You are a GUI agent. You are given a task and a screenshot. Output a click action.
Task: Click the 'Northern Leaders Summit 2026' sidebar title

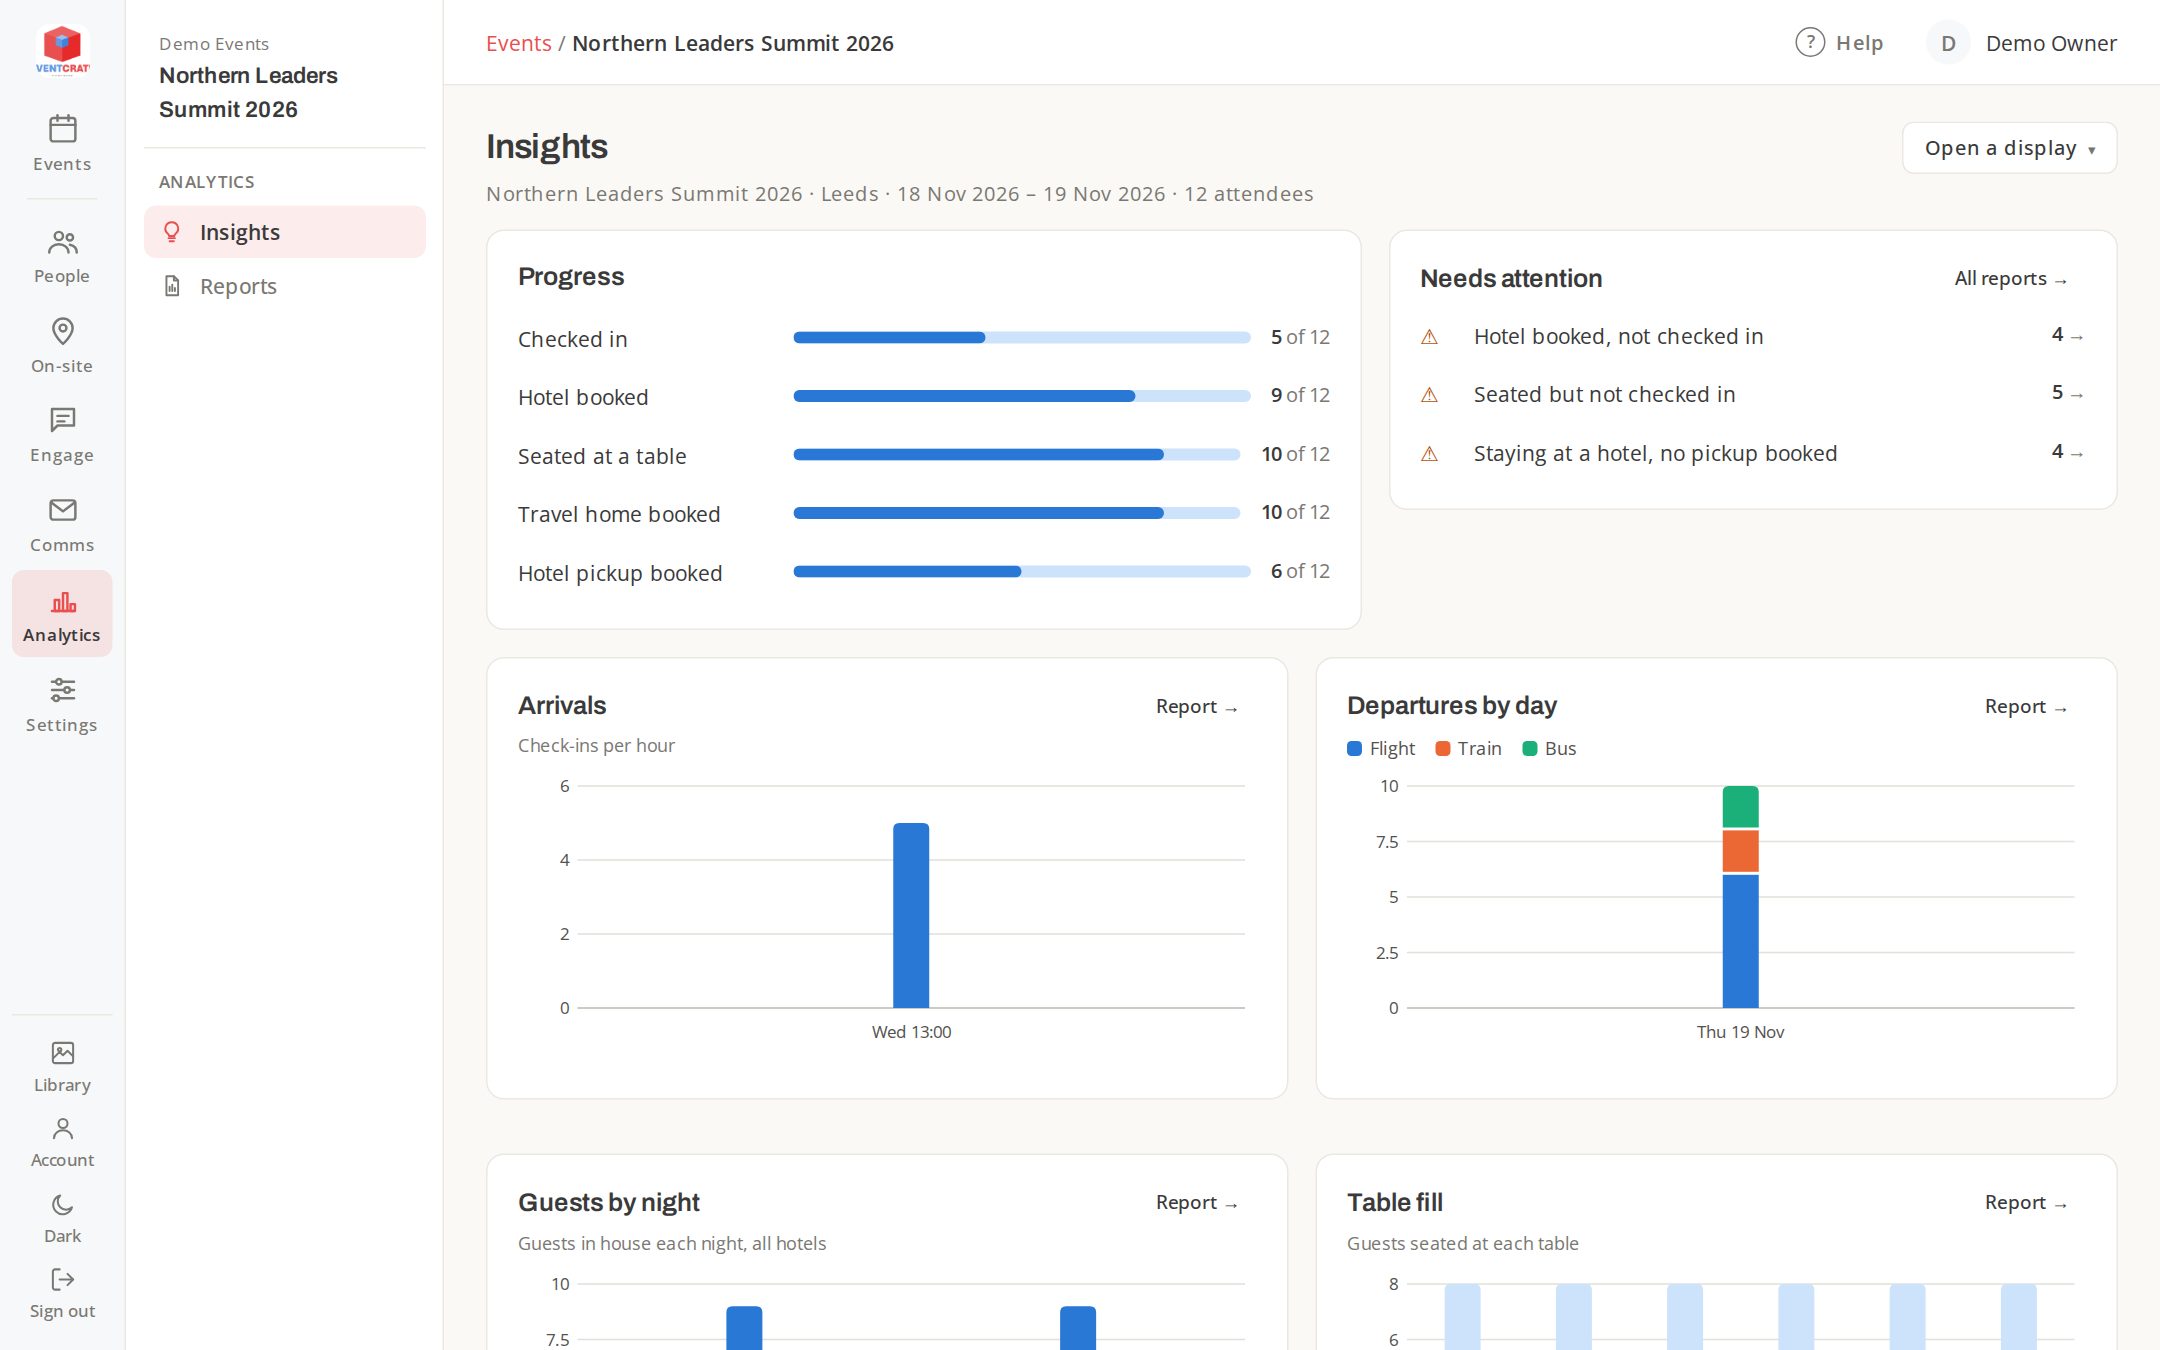tap(248, 92)
